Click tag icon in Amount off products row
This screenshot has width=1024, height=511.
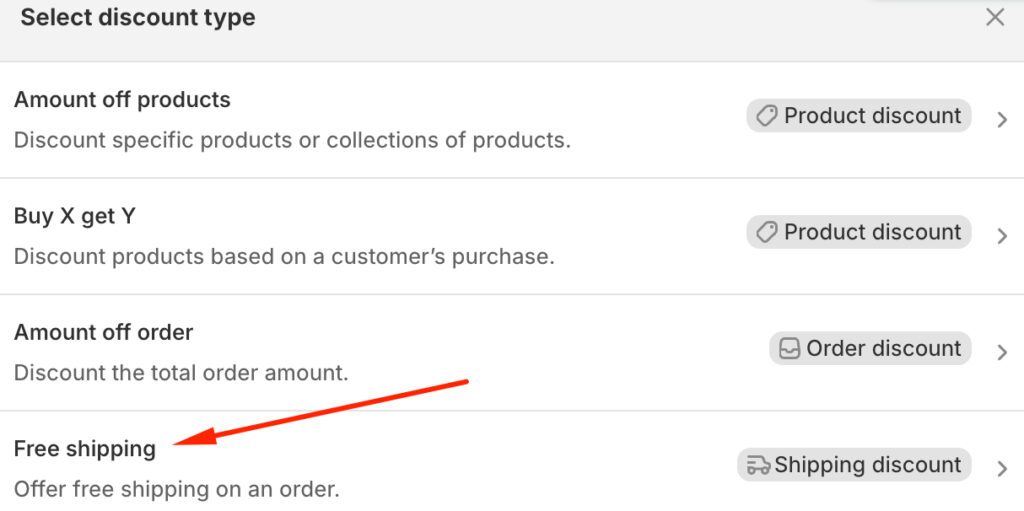[x=767, y=116]
